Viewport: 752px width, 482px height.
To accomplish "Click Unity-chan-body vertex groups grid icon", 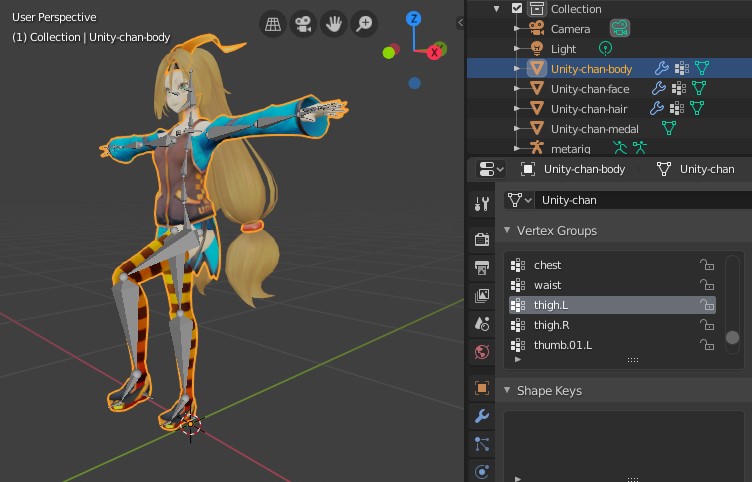I will click(x=682, y=69).
